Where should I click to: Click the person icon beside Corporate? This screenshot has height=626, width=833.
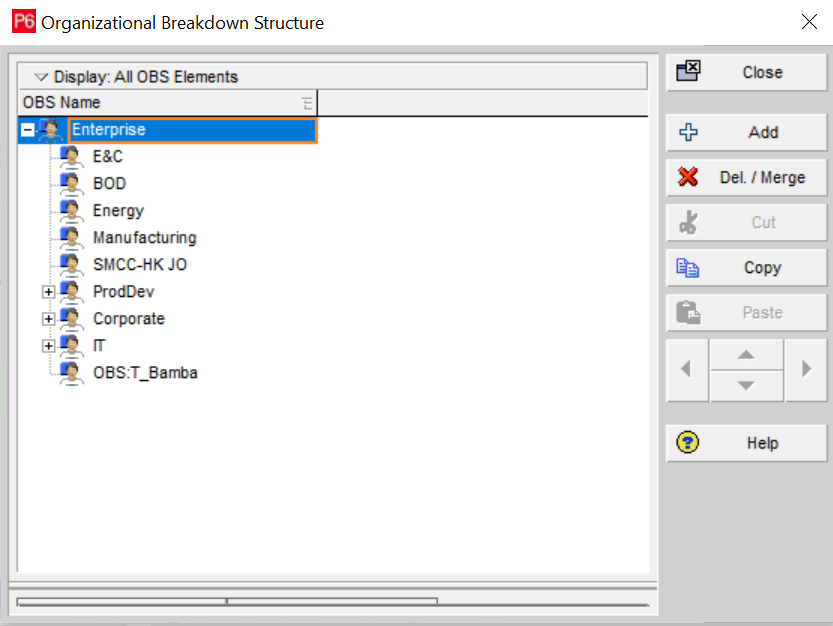pyautogui.click(x=71, y=319)
